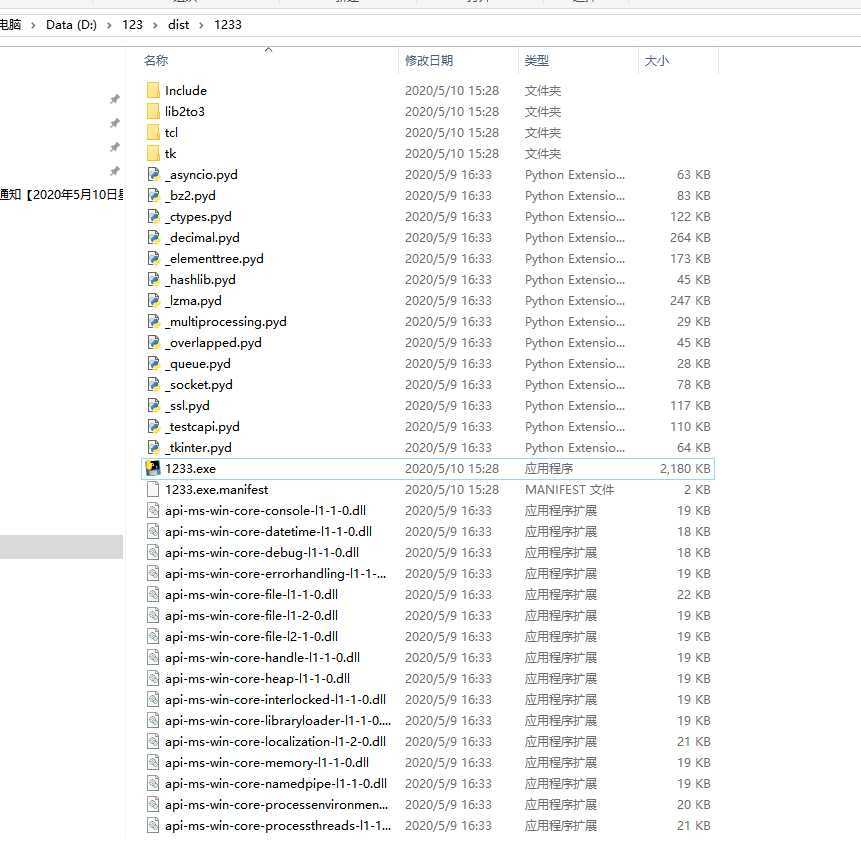Click the 264 KB size of _decimal.pyd

690,237
